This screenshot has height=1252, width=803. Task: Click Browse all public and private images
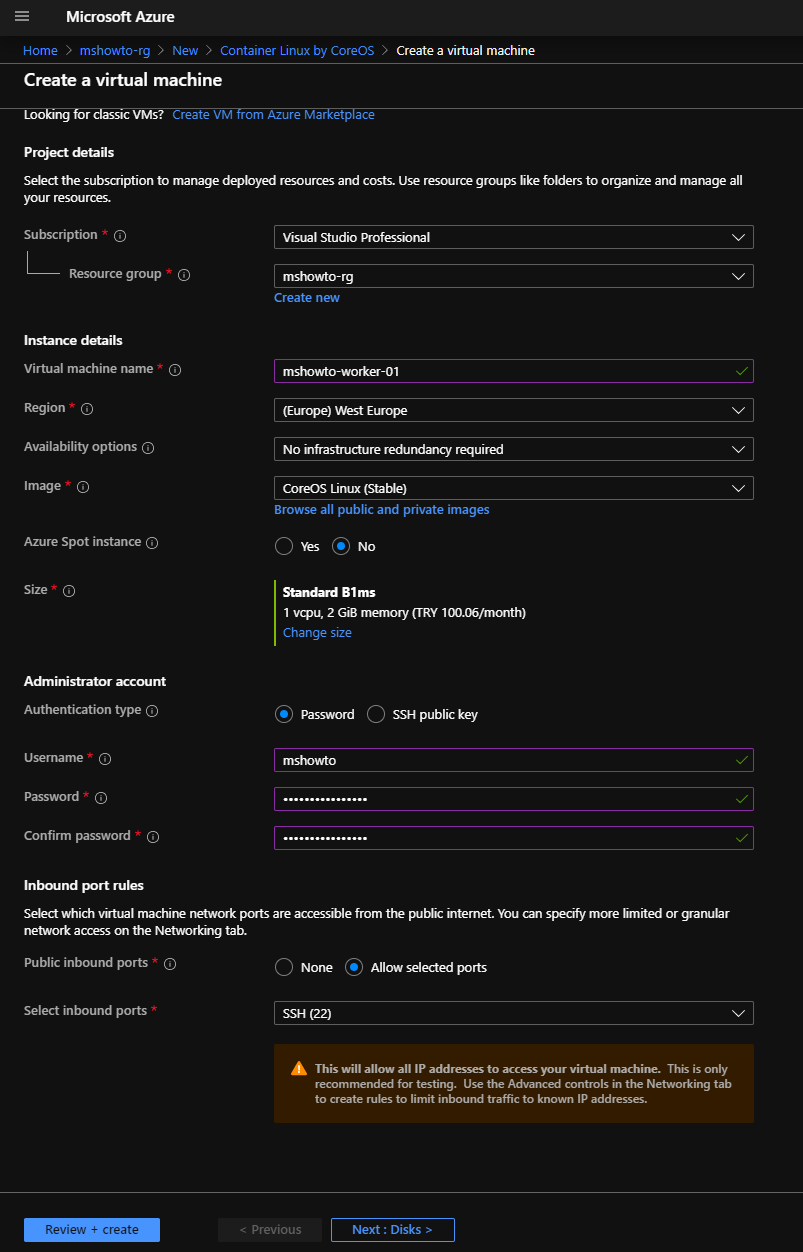click(382, 509)
